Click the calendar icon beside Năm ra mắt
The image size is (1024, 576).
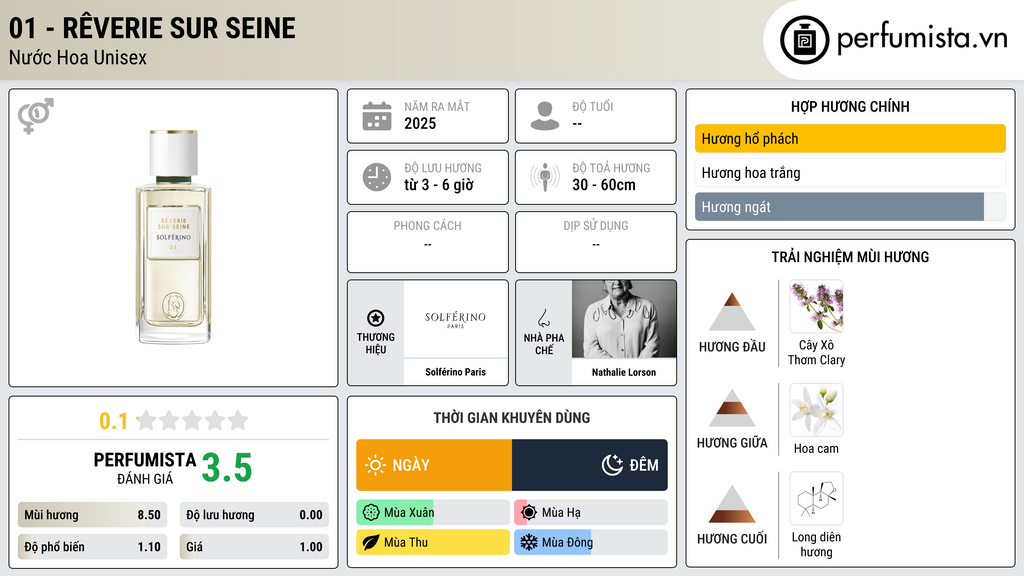click(x=377, y=116)
